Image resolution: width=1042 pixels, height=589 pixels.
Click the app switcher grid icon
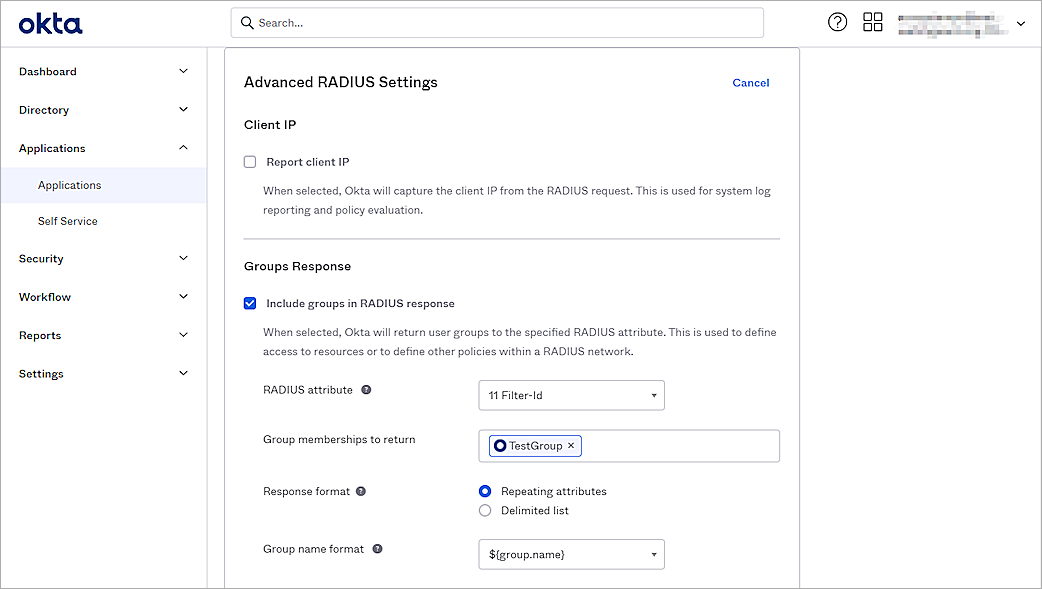tap(872, 21)
